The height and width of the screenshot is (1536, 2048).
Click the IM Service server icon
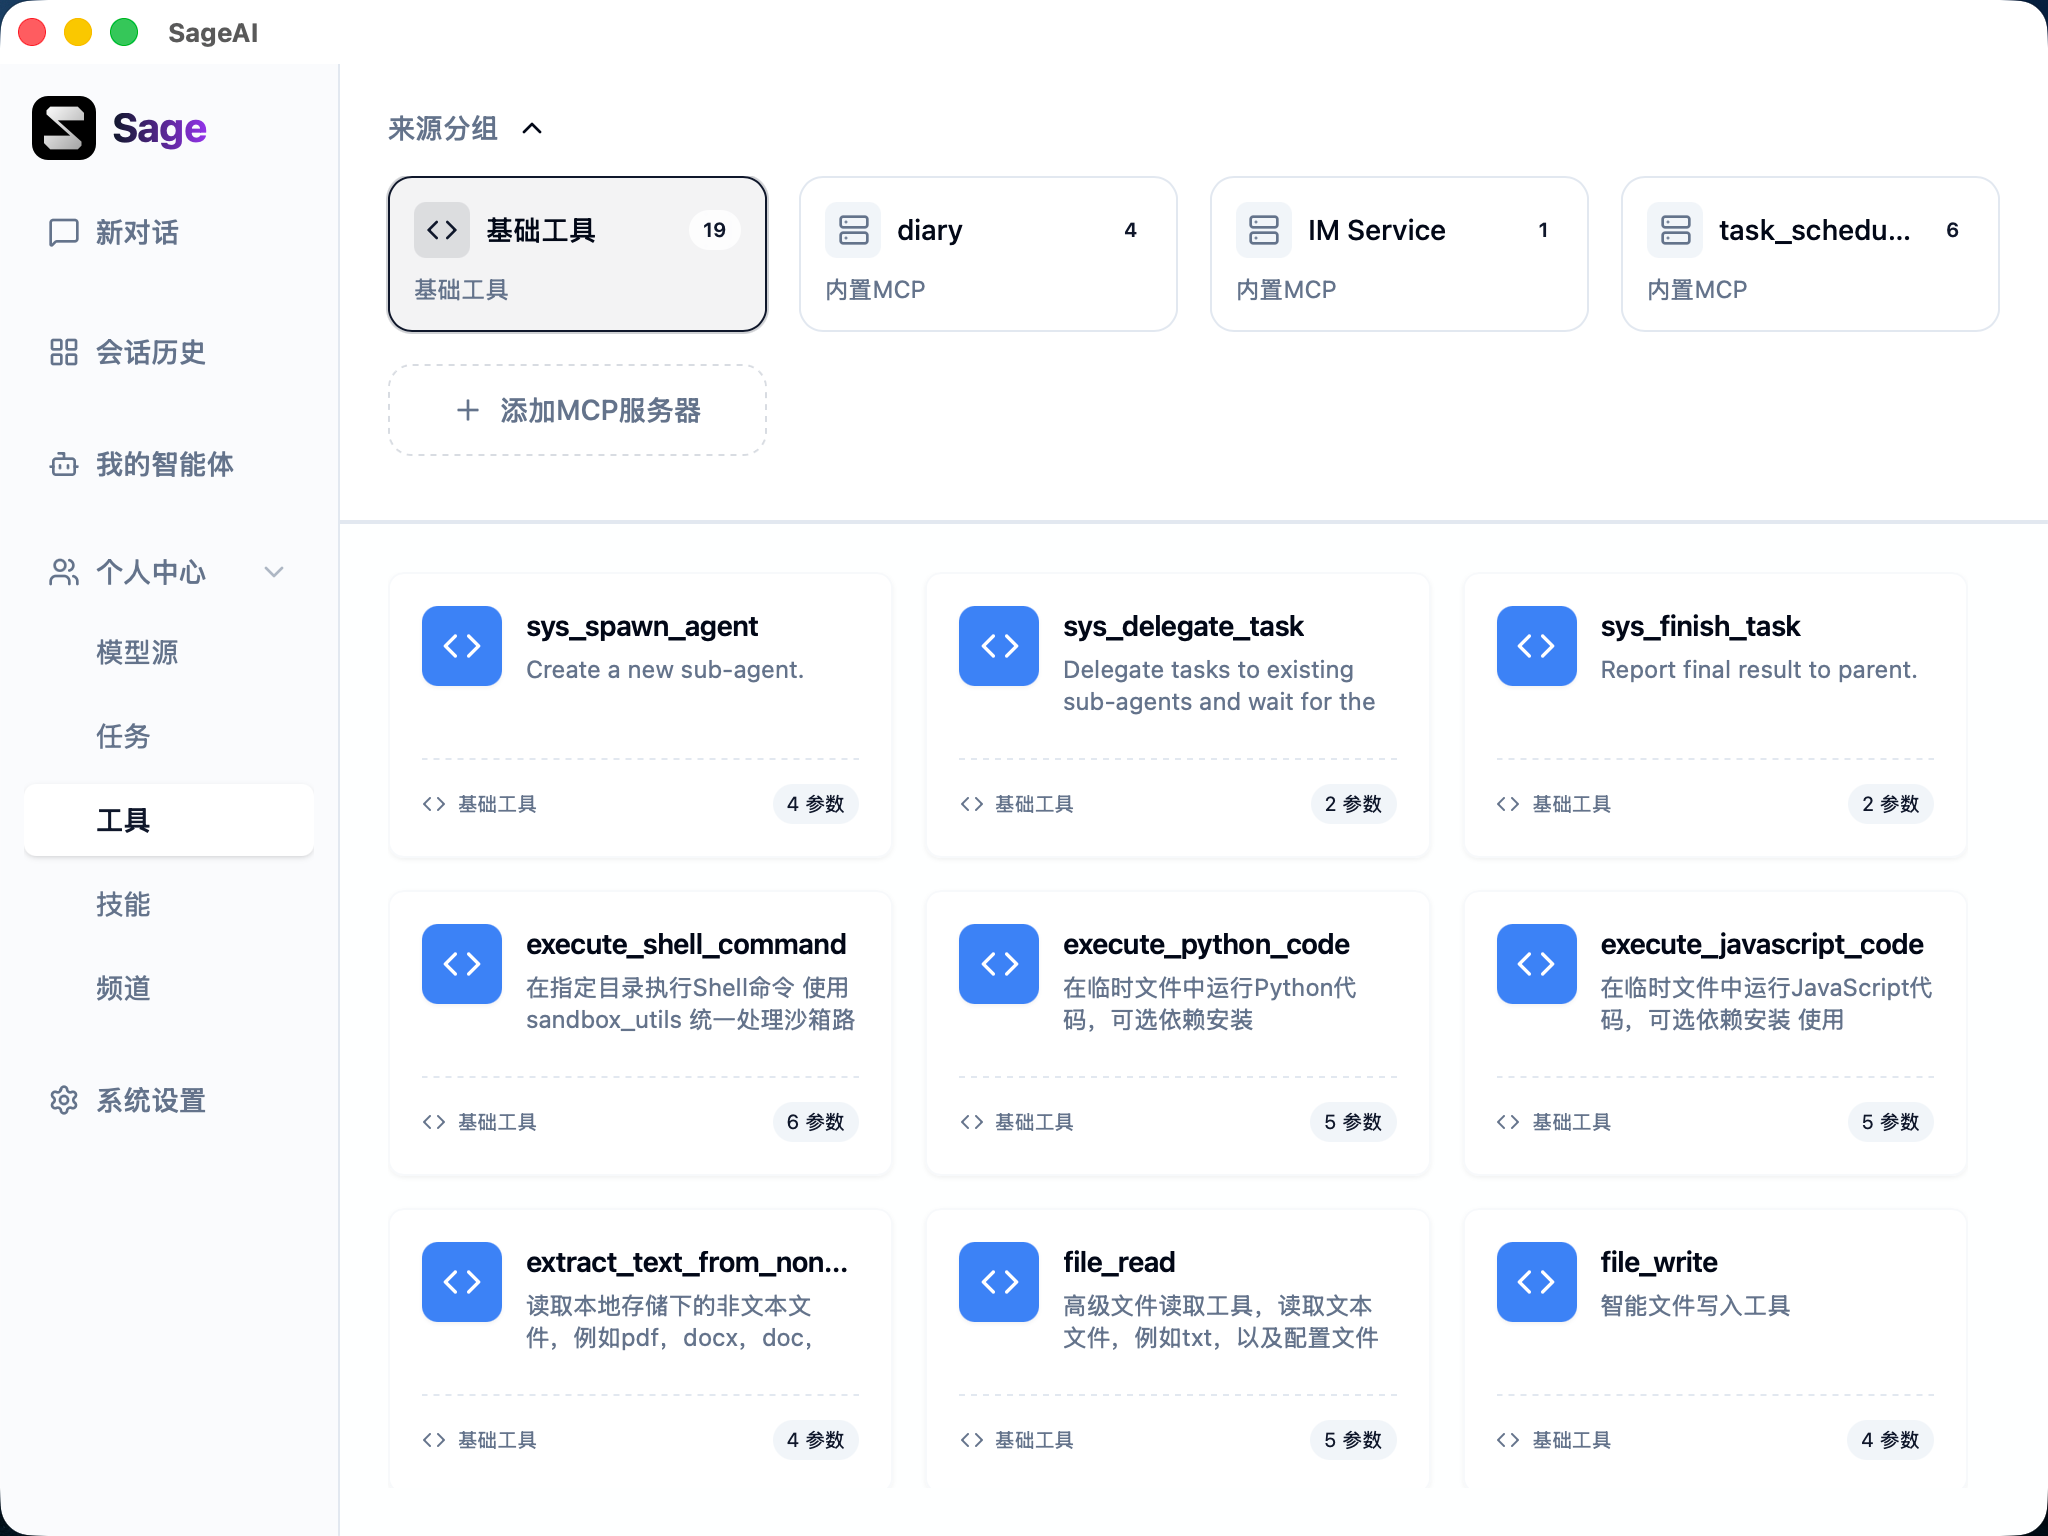coord(1264,229)
